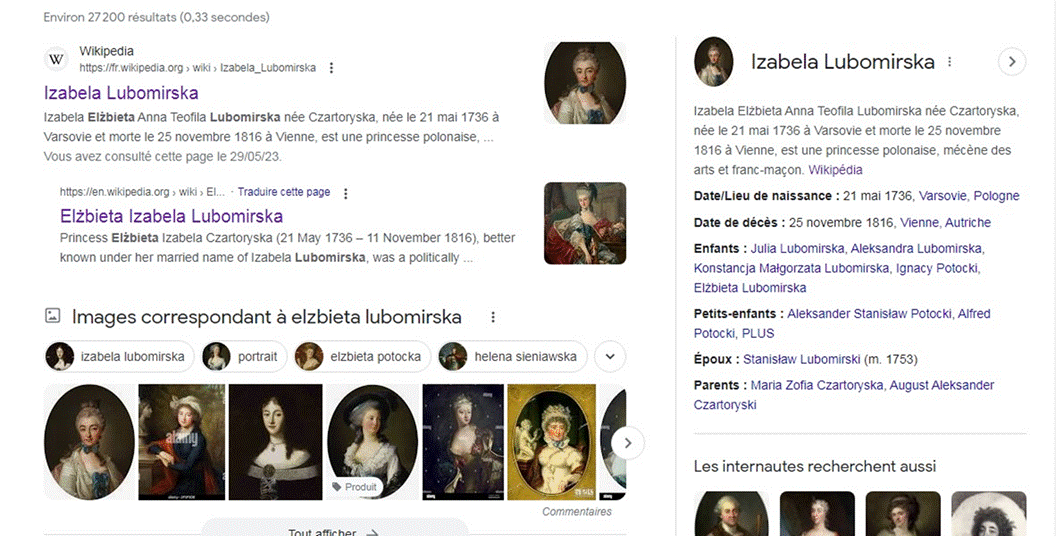The image size is (1056, 536).
Task: Advance the image carousel with the right arrow
Action: pos(628,443)
